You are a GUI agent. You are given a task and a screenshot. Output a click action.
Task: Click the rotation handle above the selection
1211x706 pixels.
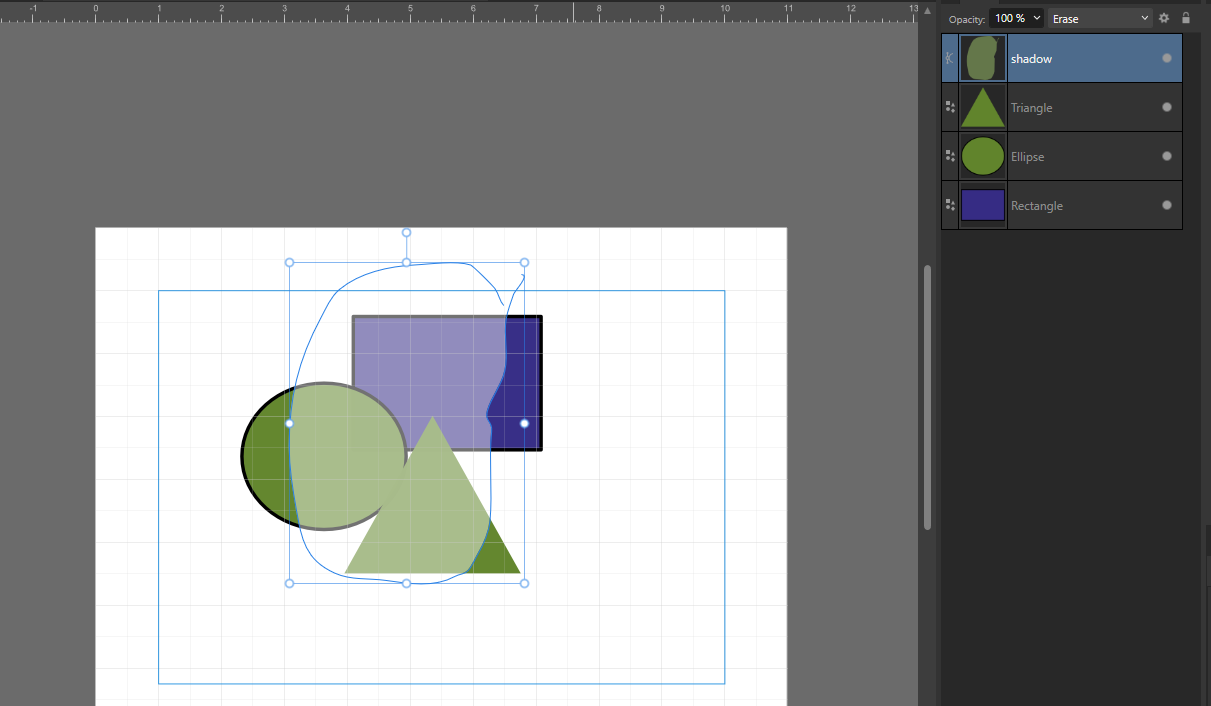click(406, 232)
